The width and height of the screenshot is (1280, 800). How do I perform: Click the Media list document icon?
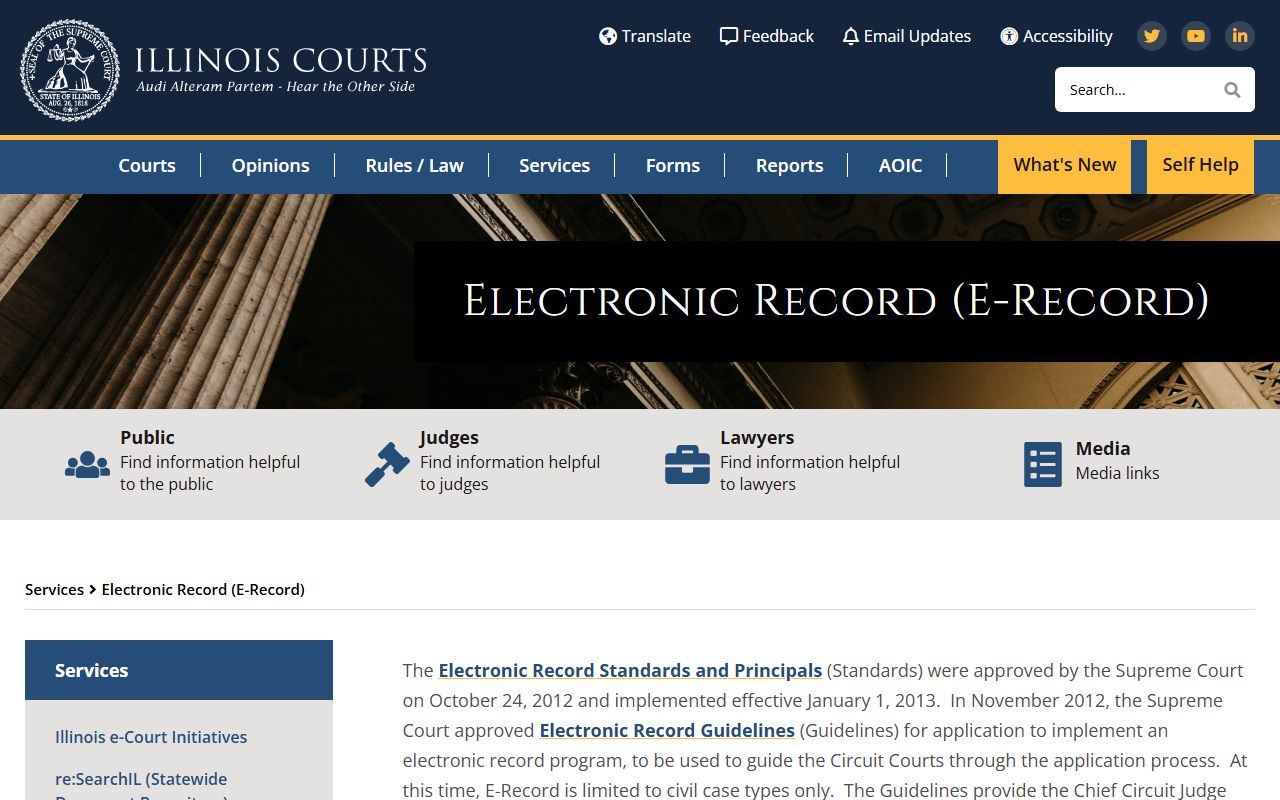[1043, 465]
